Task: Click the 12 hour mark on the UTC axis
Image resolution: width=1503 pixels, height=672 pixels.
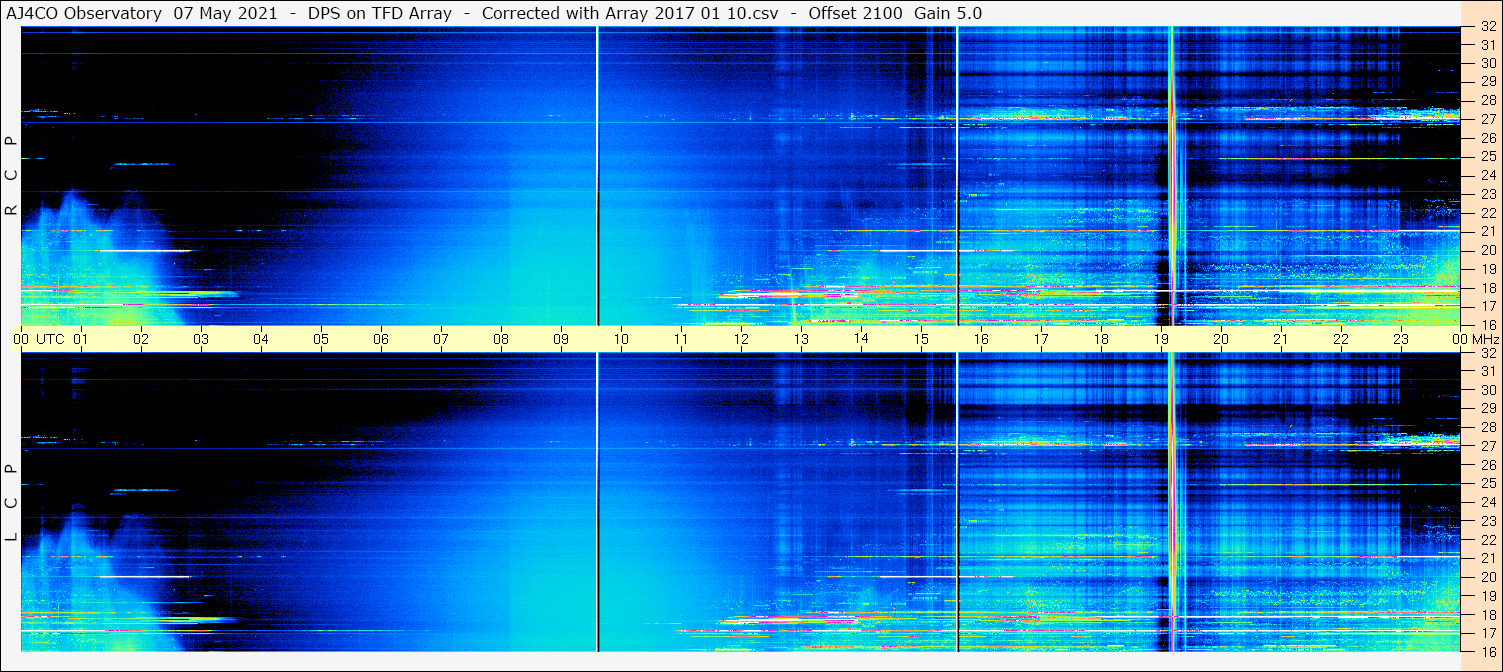Action: pyautogui.click(x=741, y=339)
